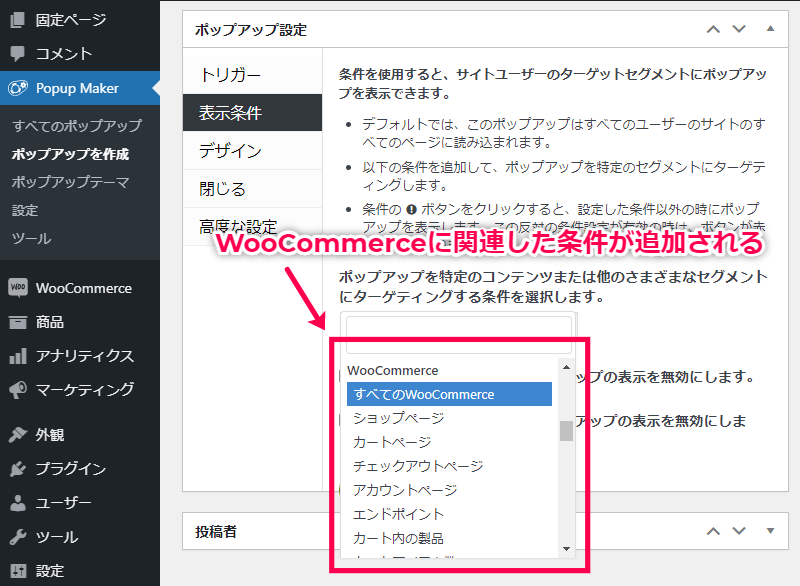The height and width of the screenshot is (586, 800).
Task: Click the dropdown list scrollbar thumb
Action: [x=566, y=430]
